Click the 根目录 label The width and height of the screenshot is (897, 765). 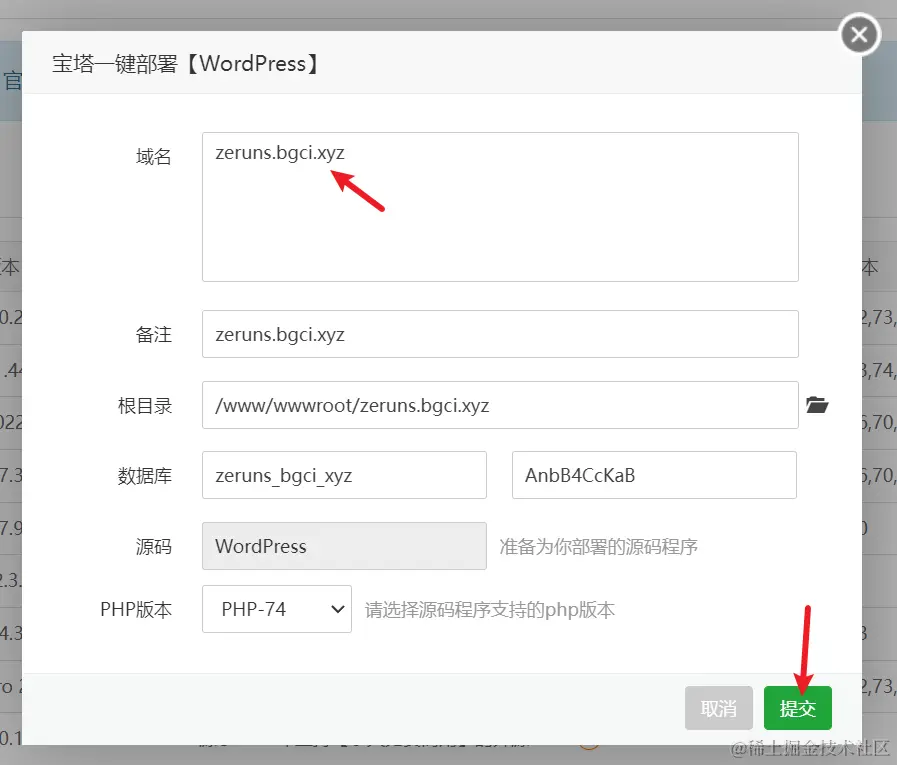pyautogui.click(x=145, y=406)
